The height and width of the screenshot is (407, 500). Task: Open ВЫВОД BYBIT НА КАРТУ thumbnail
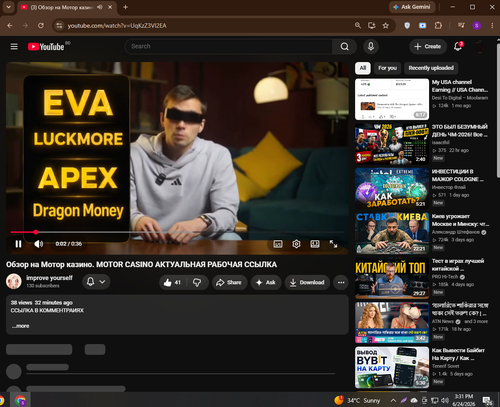[392, 367]
